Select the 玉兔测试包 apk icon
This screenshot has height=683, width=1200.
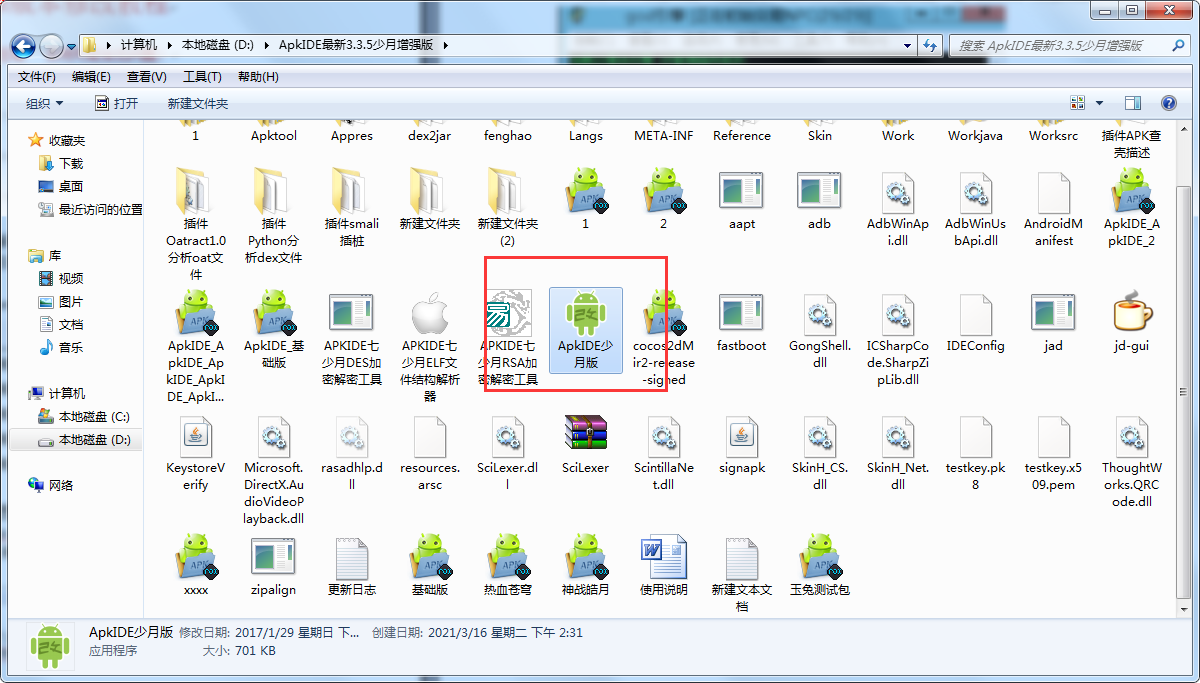click(x=820, y=558)
